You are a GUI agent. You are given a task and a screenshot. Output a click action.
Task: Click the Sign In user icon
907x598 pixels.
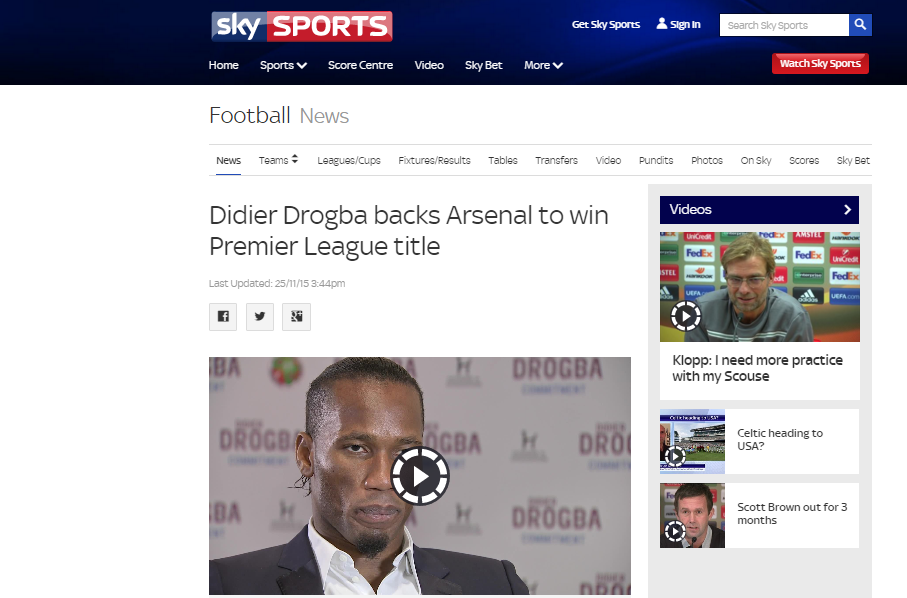coord(662,24)
